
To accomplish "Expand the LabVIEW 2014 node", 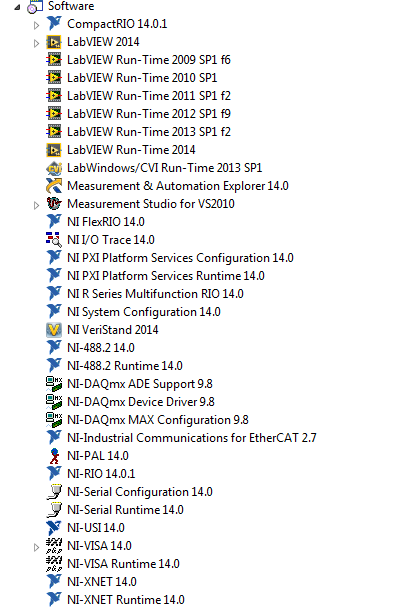I will pos(37,43).
